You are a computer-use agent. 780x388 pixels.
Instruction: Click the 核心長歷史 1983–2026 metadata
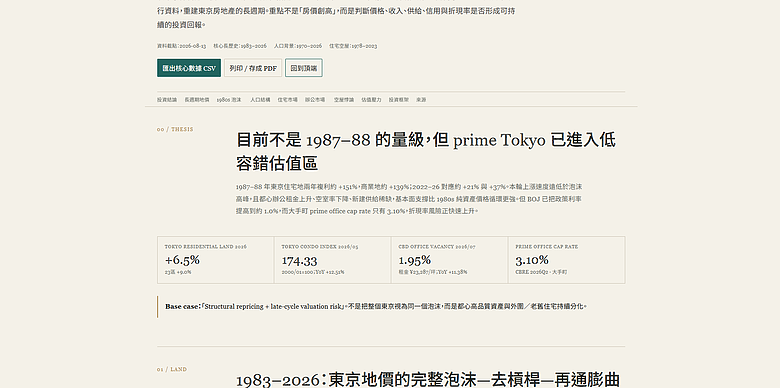240,46
